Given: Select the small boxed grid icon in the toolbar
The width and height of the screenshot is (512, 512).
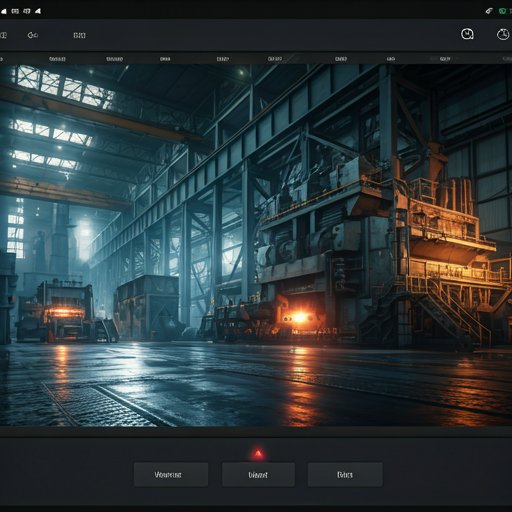Looking at the screenshot, I should coord(79,35).
